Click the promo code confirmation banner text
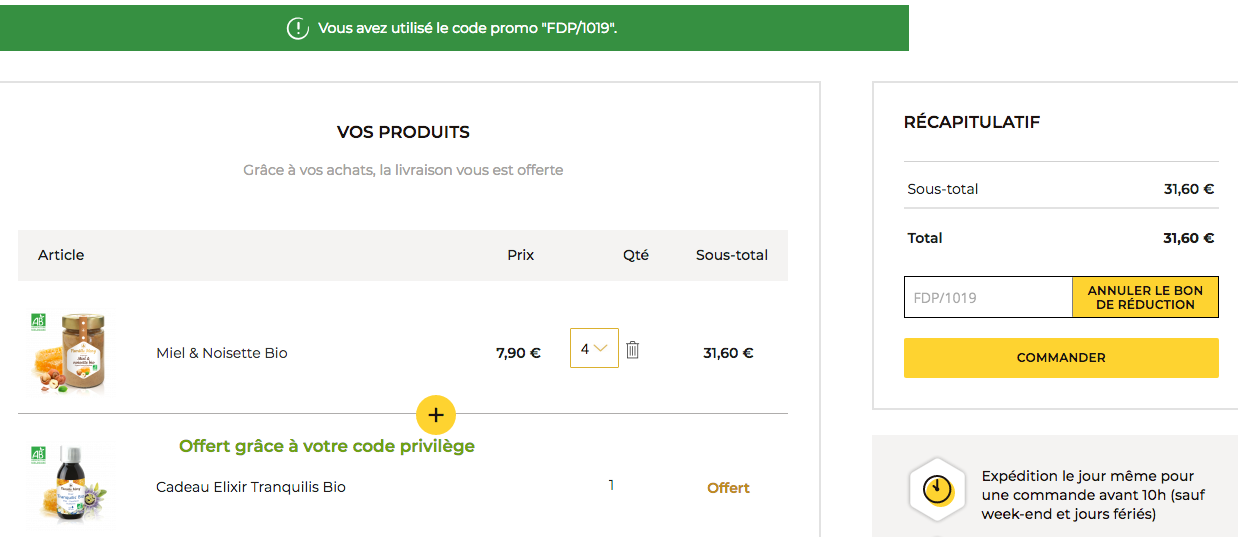 pyautogui.click(x=467, y=28)
